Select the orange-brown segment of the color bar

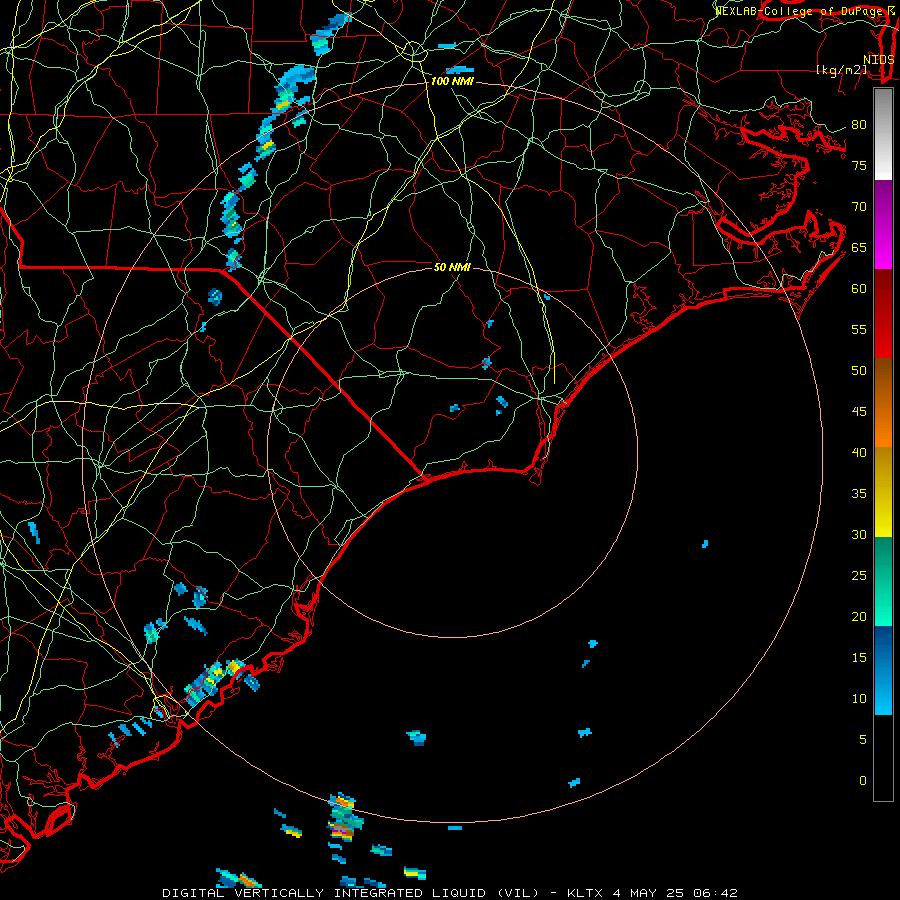883,402
